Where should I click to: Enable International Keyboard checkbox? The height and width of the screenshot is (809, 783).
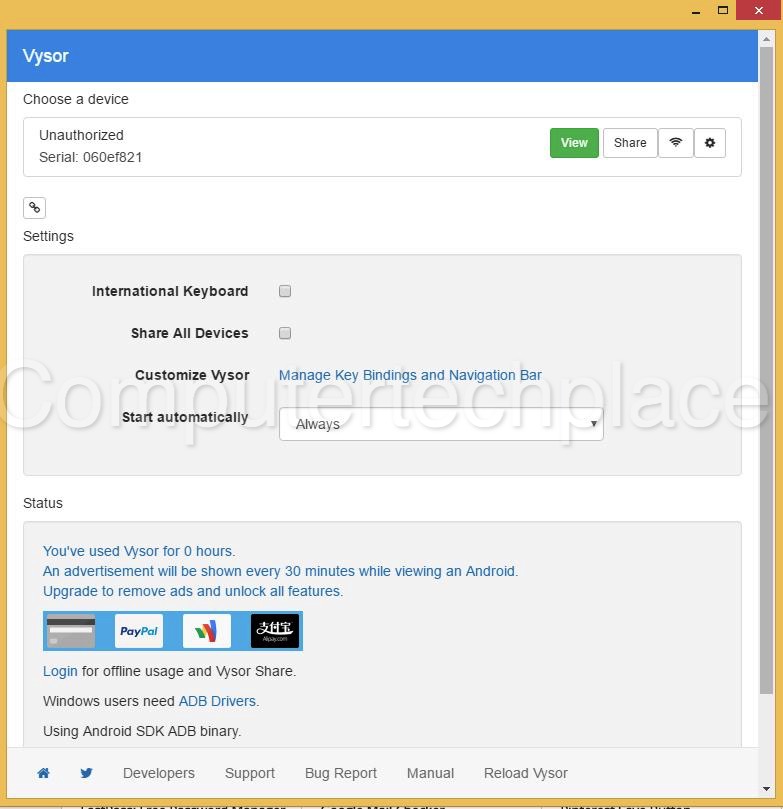point(285,291)
